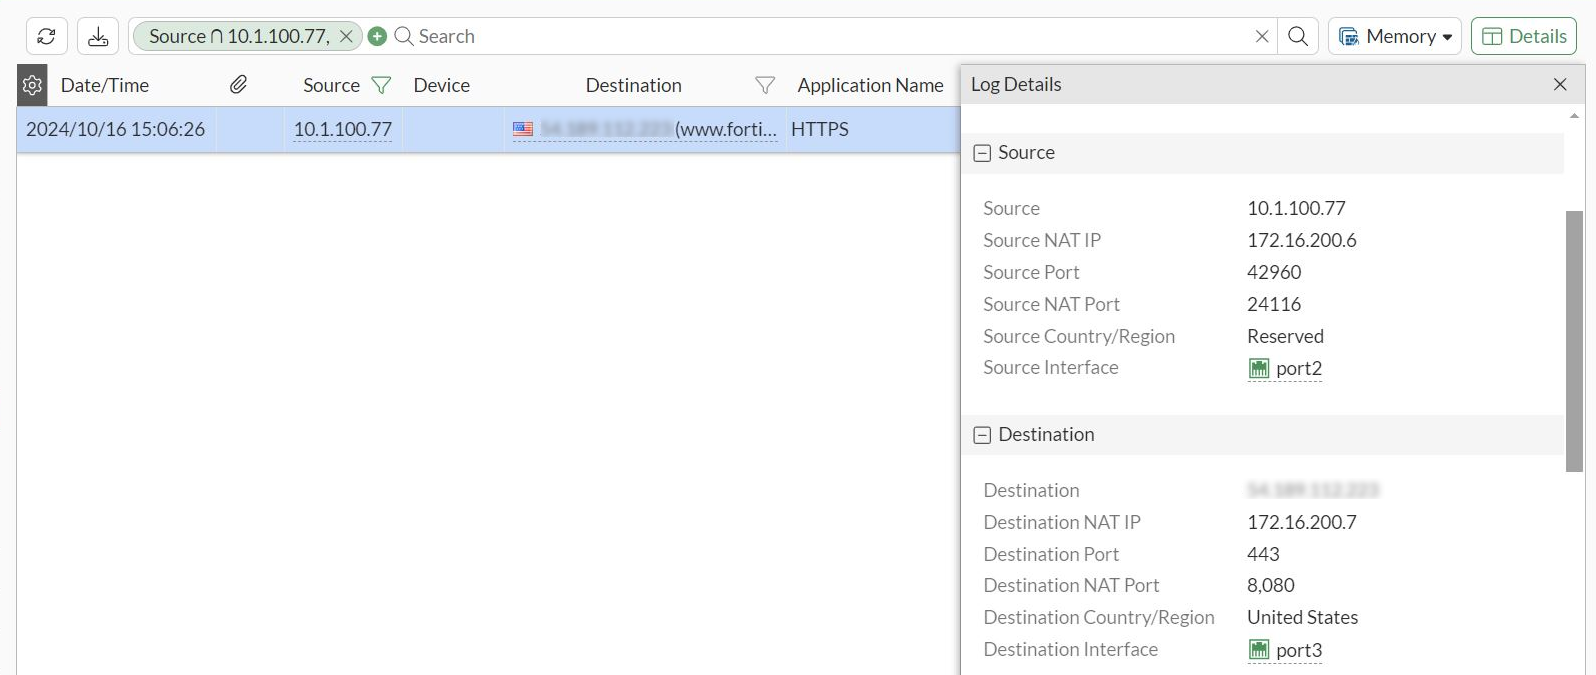Click the Date/Time column header
1596x675 pixels.
(105, 86)
